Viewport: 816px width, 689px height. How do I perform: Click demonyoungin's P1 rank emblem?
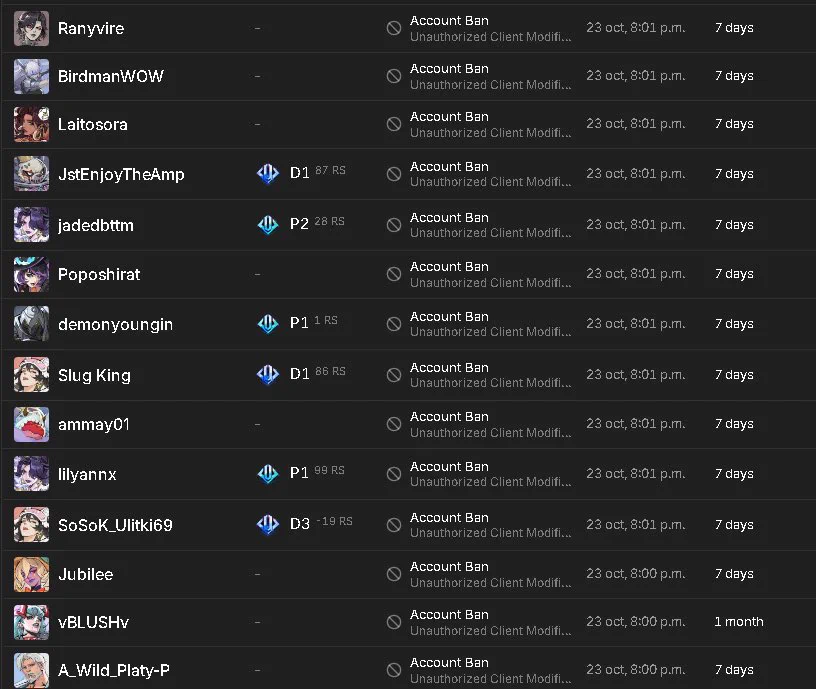coord(268,323)
